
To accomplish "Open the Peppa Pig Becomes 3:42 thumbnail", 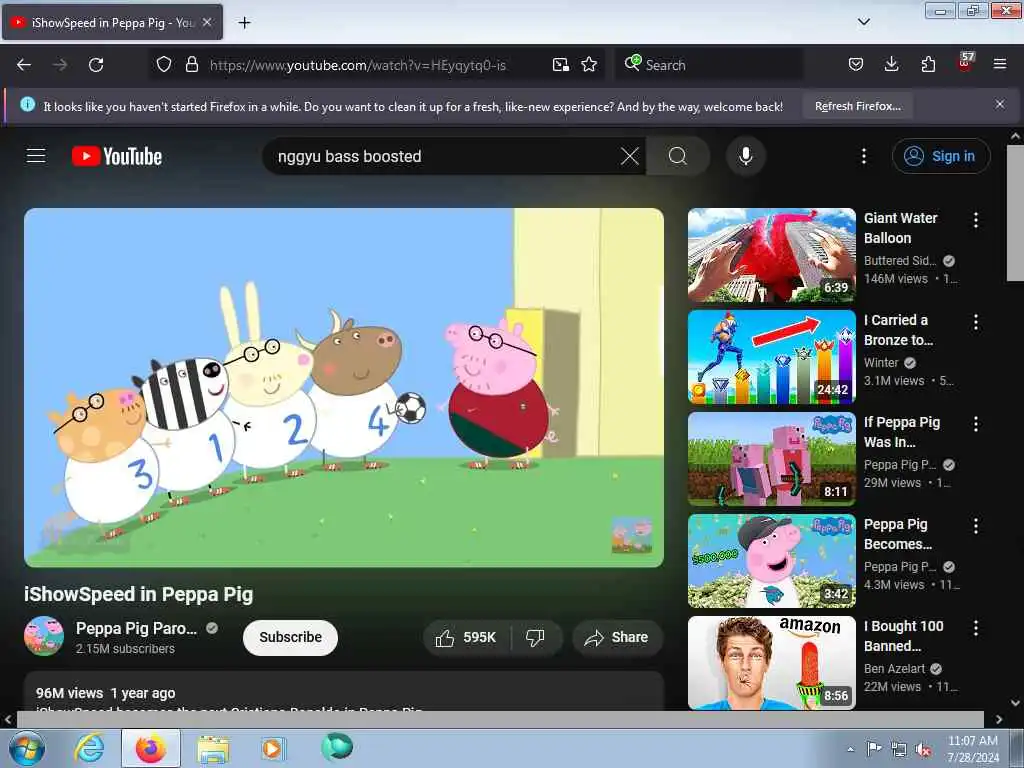I will tap(771, 560).
